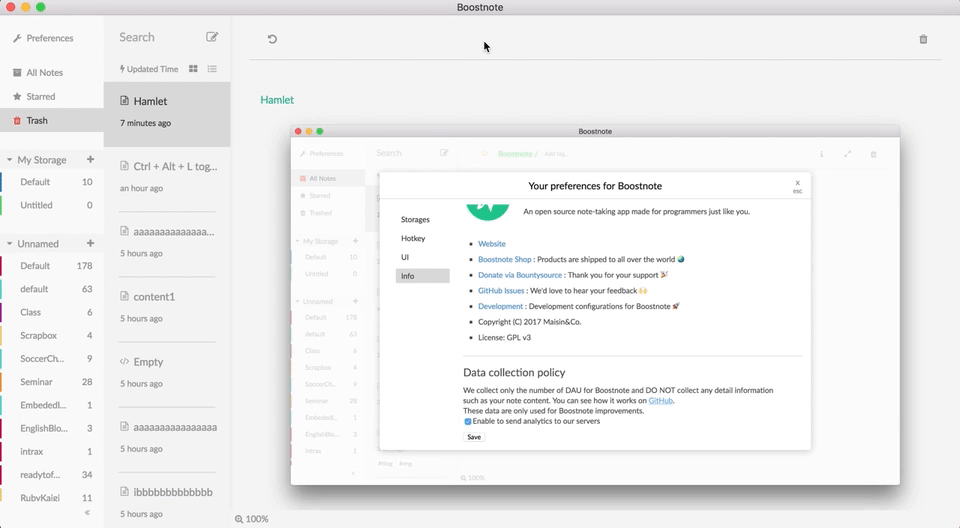Screen dimensions: 960x528
Task: Open the Class folder
Action: [51, 312]
